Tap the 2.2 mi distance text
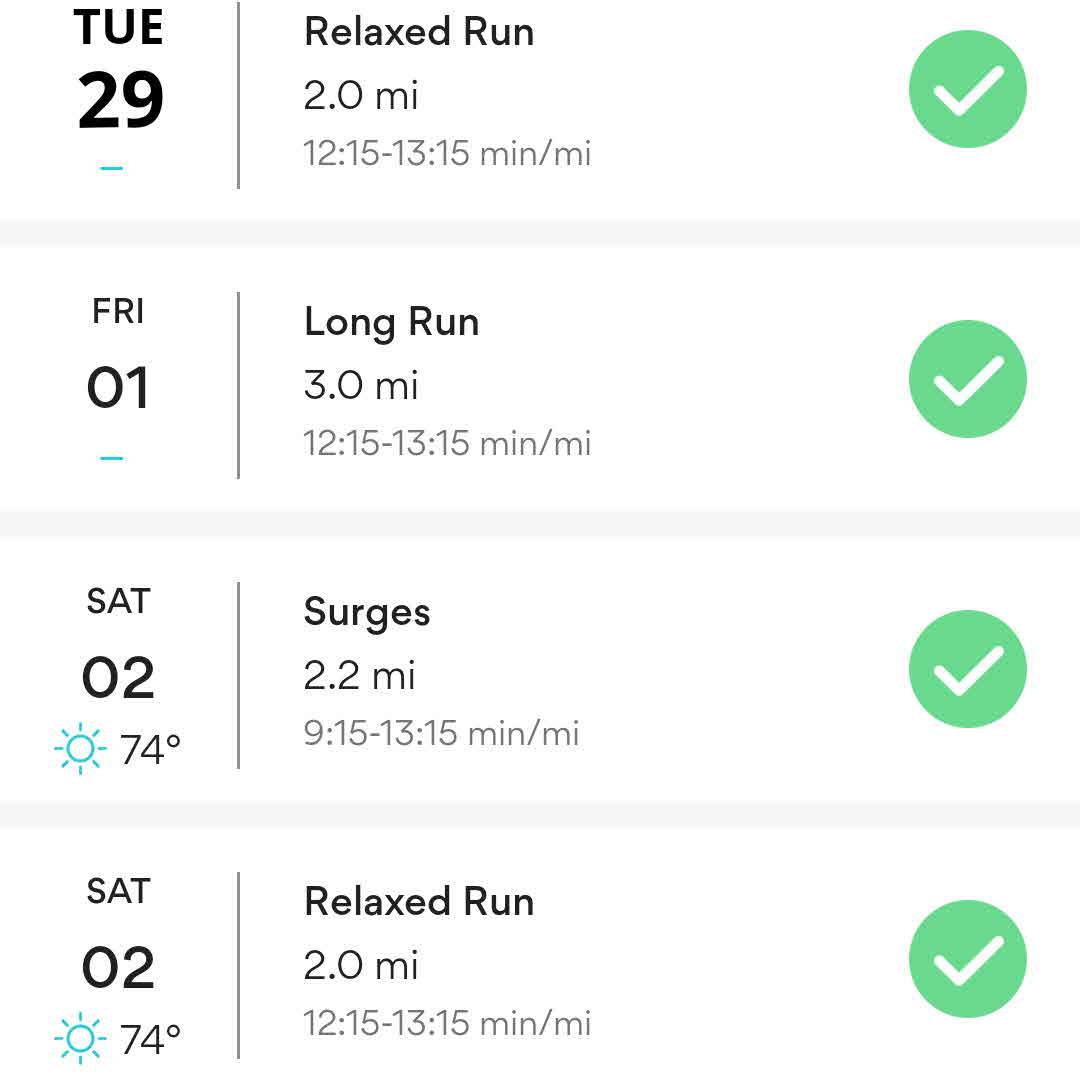The height and width of the screenshot is (1080, 1080). coord(359,676)
